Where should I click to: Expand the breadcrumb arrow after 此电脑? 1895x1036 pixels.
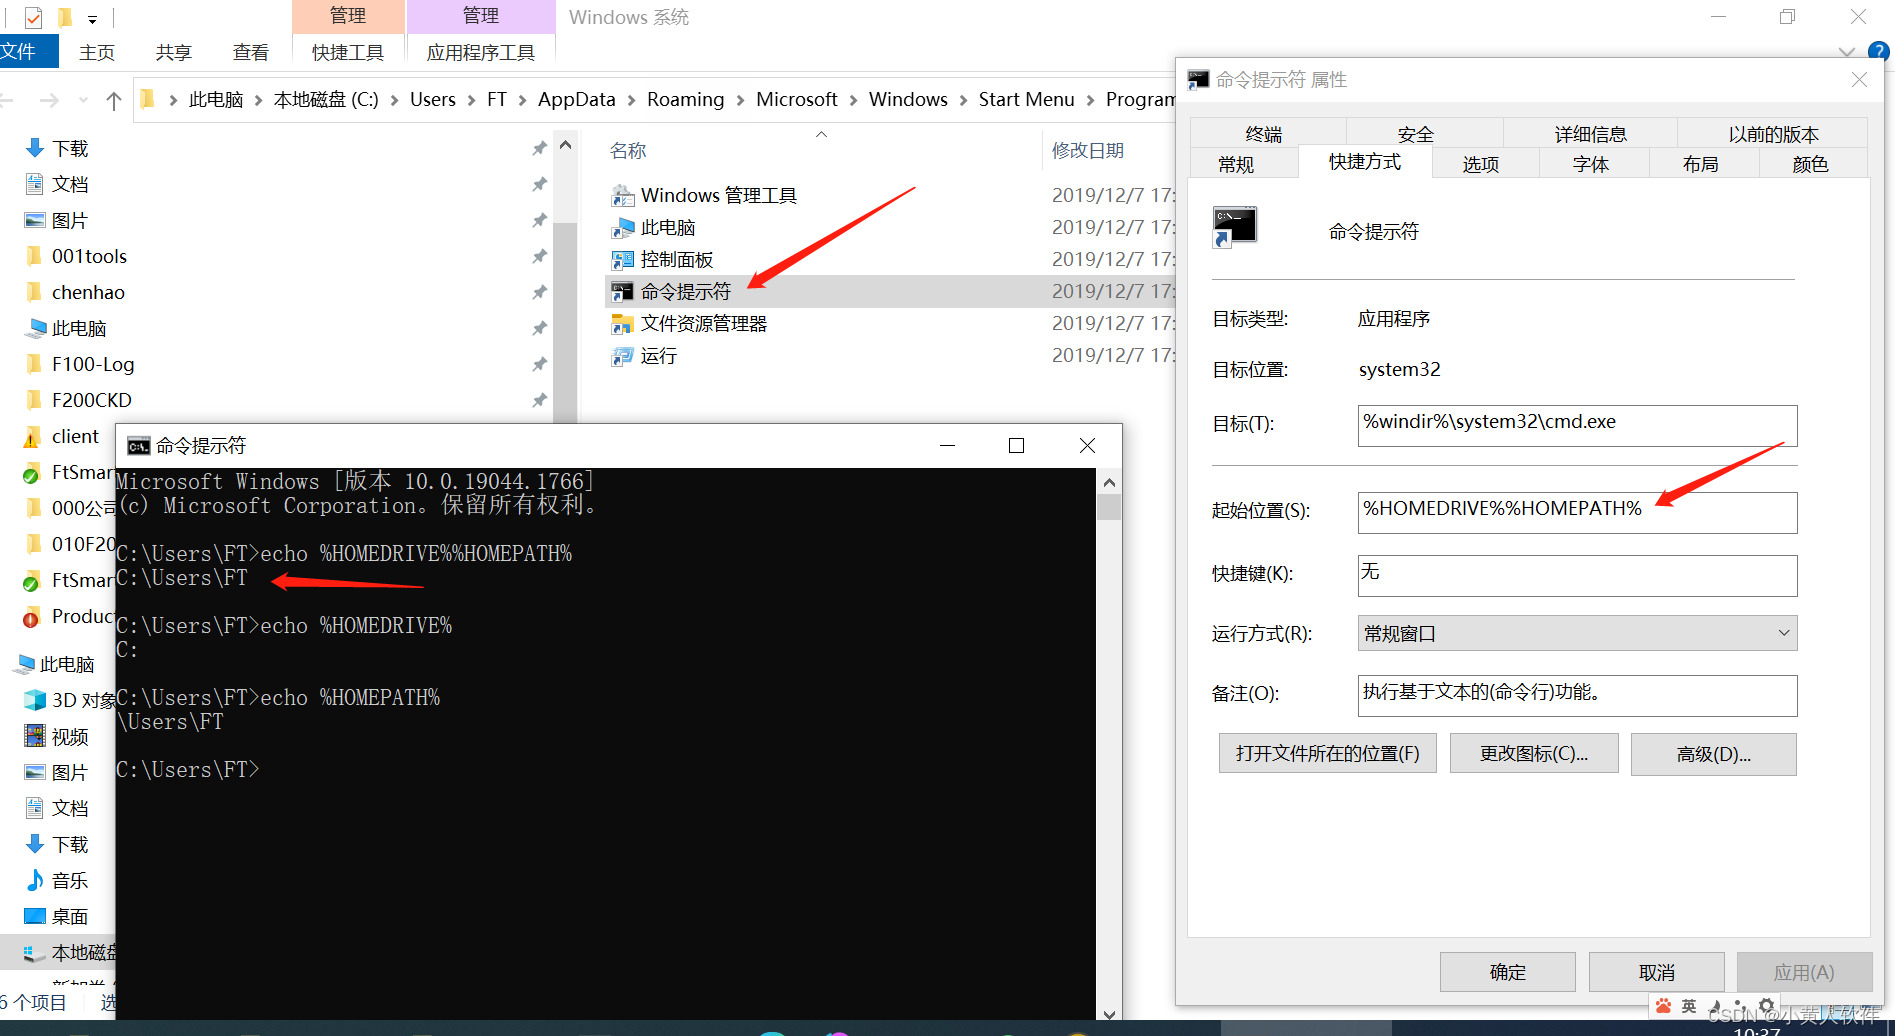260,99
